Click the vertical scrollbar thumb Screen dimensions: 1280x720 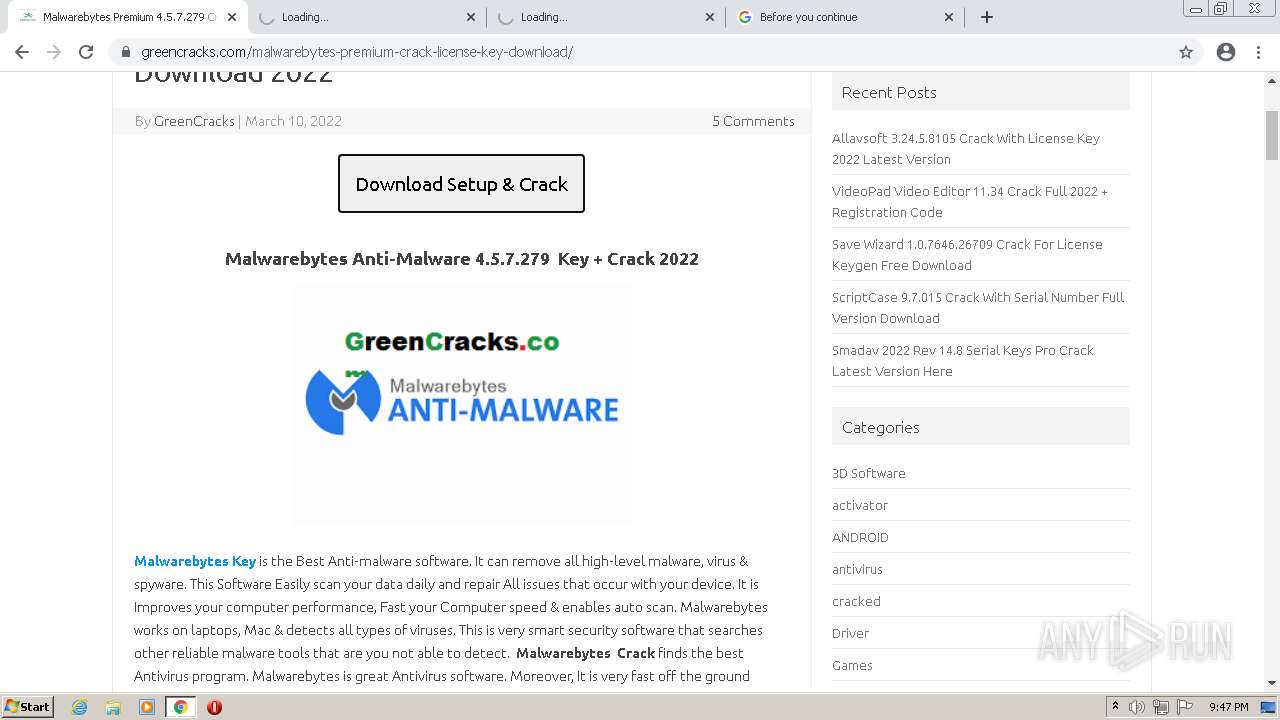1272,135
